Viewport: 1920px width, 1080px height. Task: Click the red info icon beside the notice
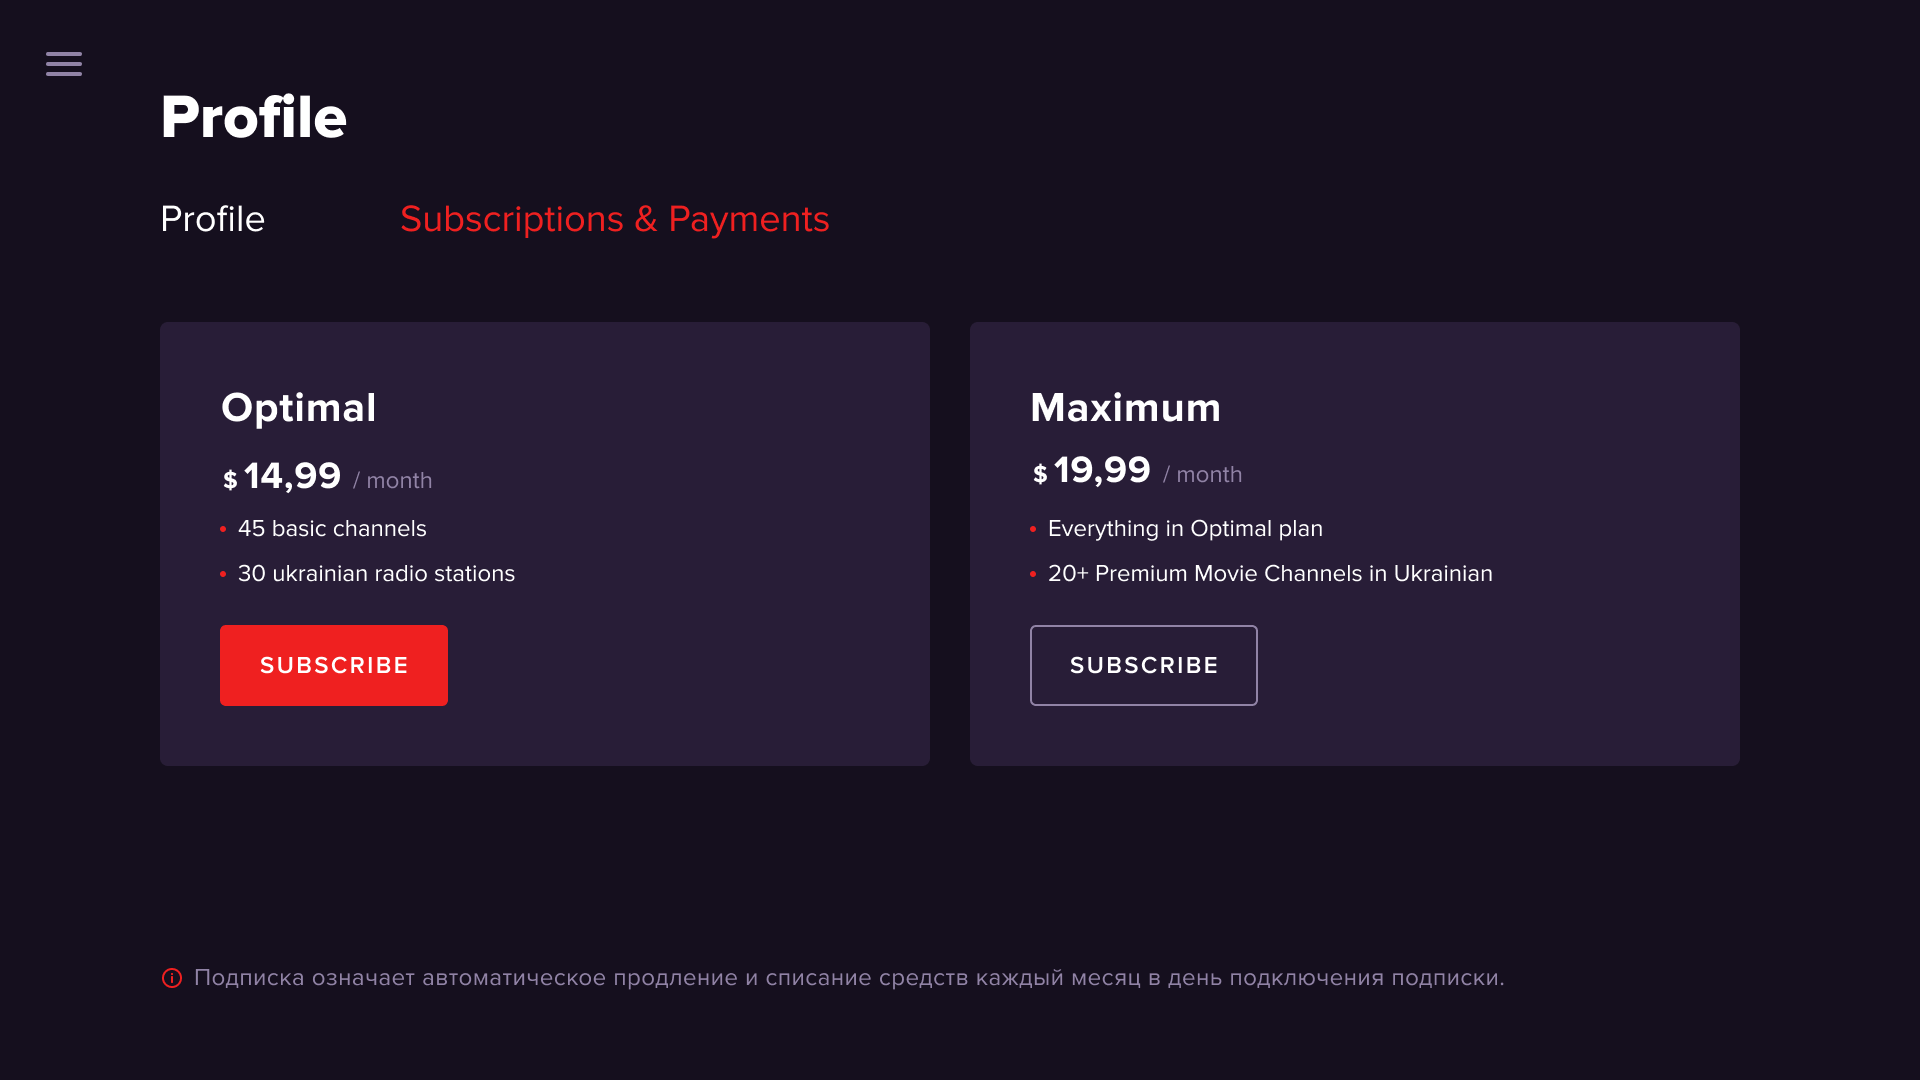tap(172, 978)
